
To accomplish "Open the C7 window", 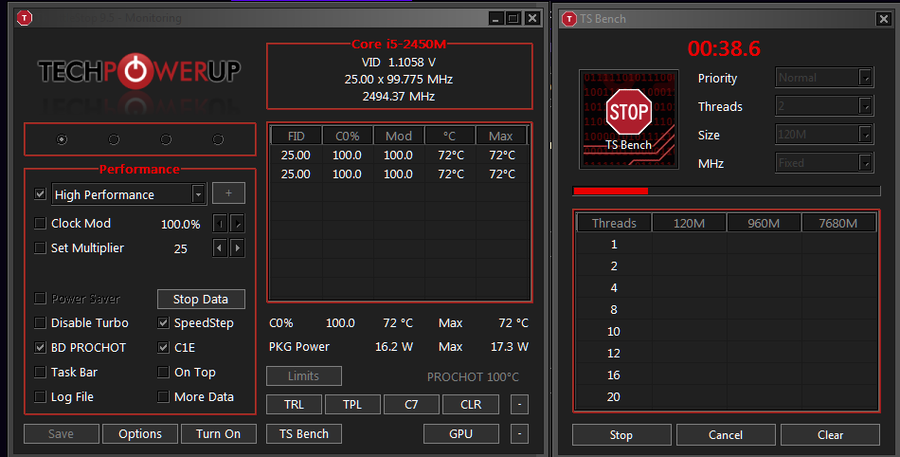I will [411, 404].
